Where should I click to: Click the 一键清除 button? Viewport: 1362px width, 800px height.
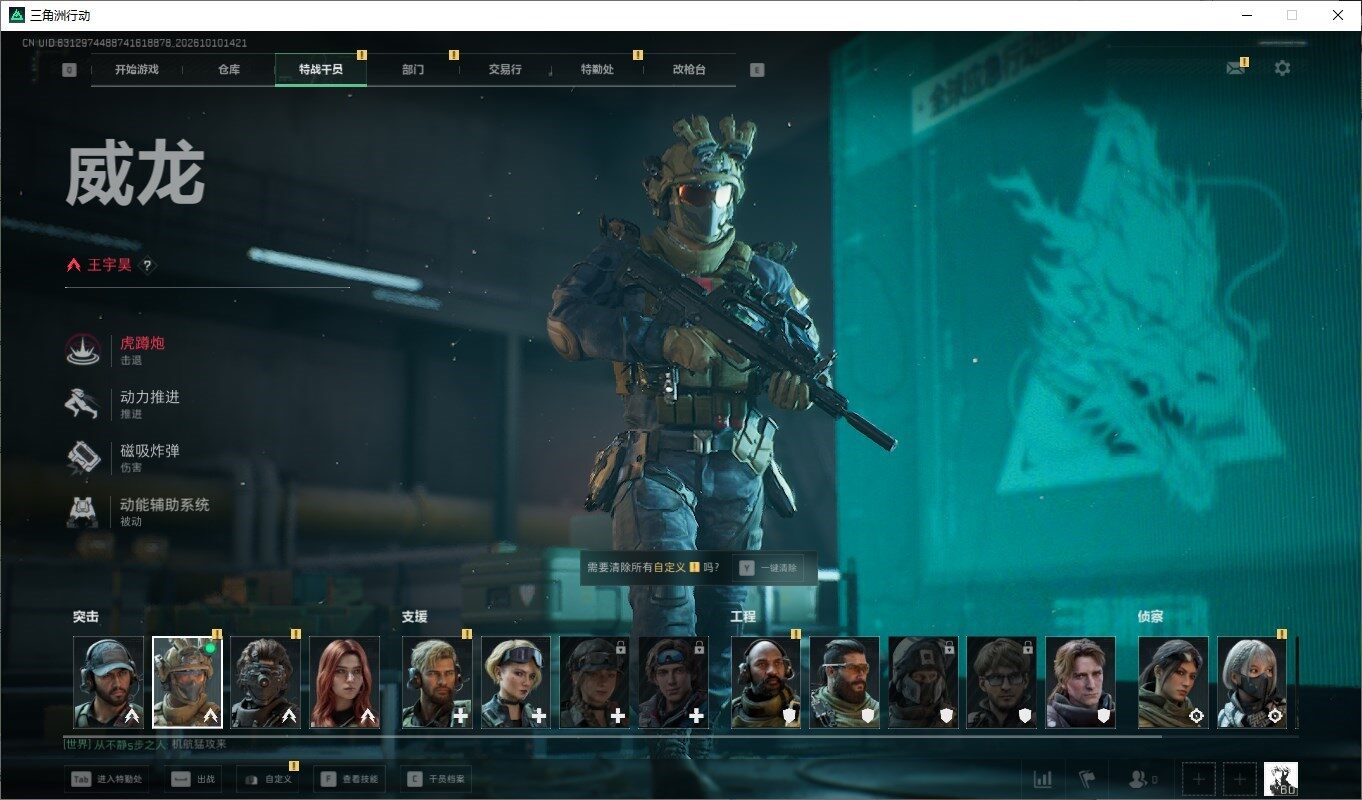click(768, 567)
